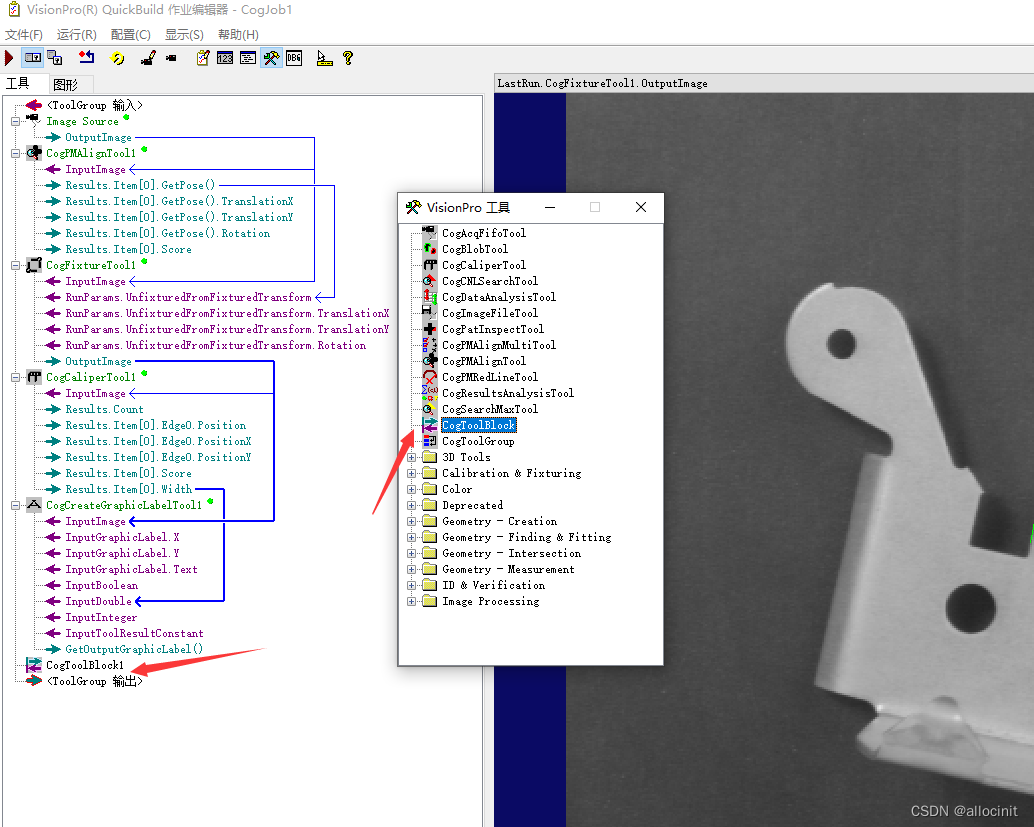1034x827 pixels.
Task: Select the <ToolGroup 输入> node
Action: [94, 106]
